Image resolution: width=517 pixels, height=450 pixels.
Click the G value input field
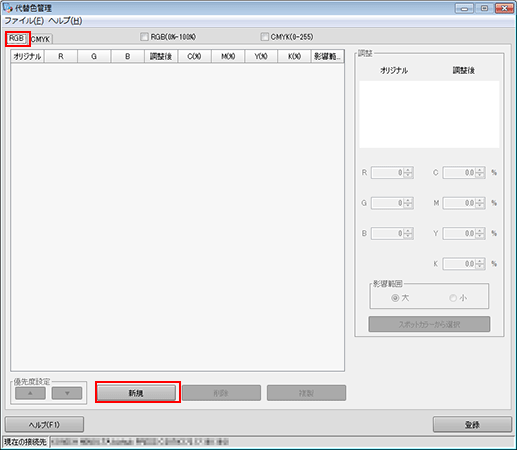[388, 203]
